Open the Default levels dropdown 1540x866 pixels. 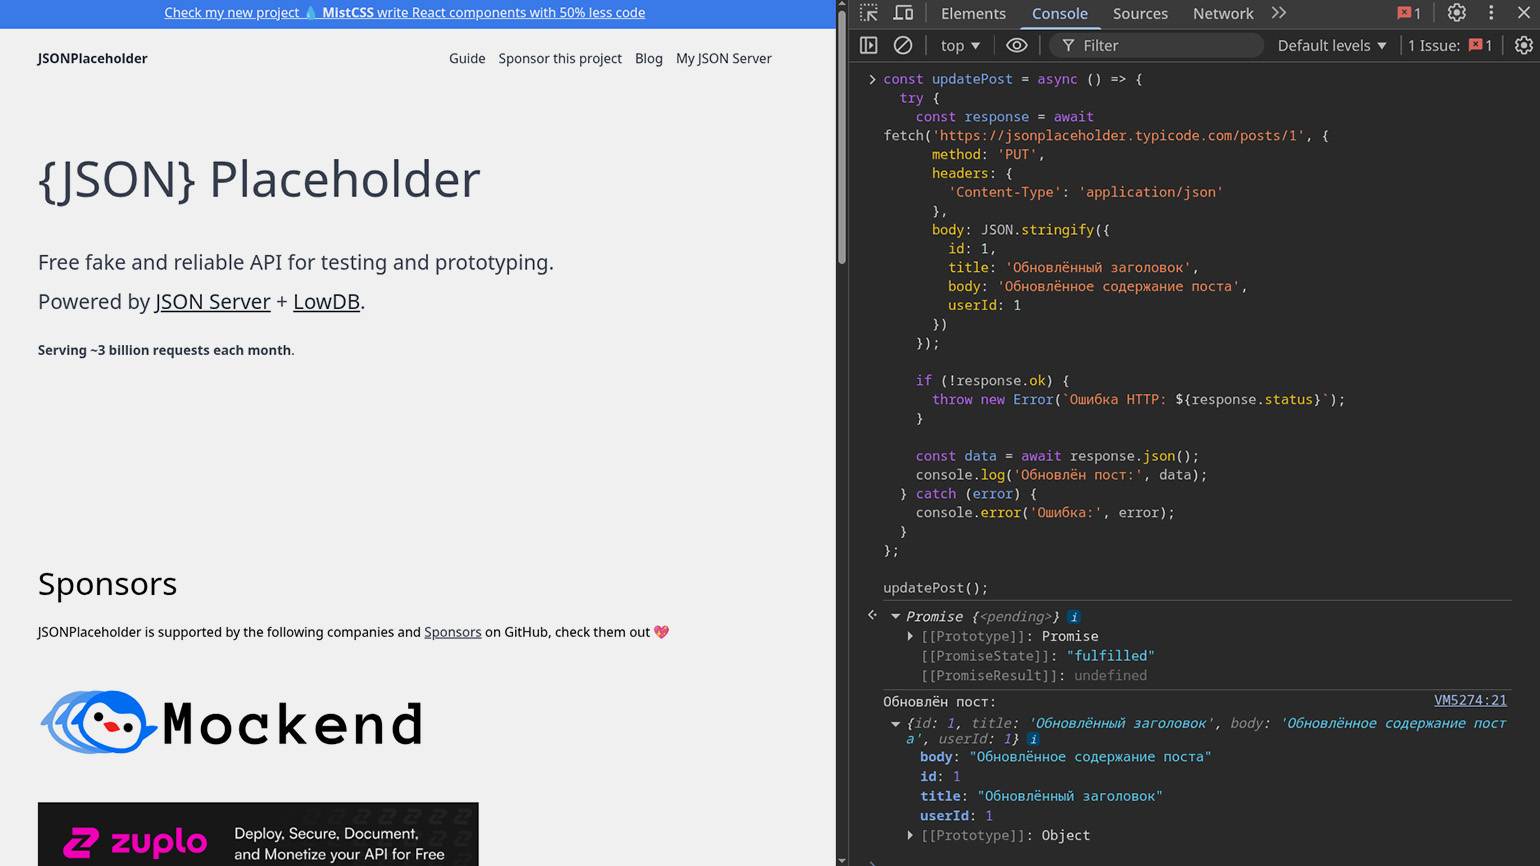click(x=1331, y=45)
